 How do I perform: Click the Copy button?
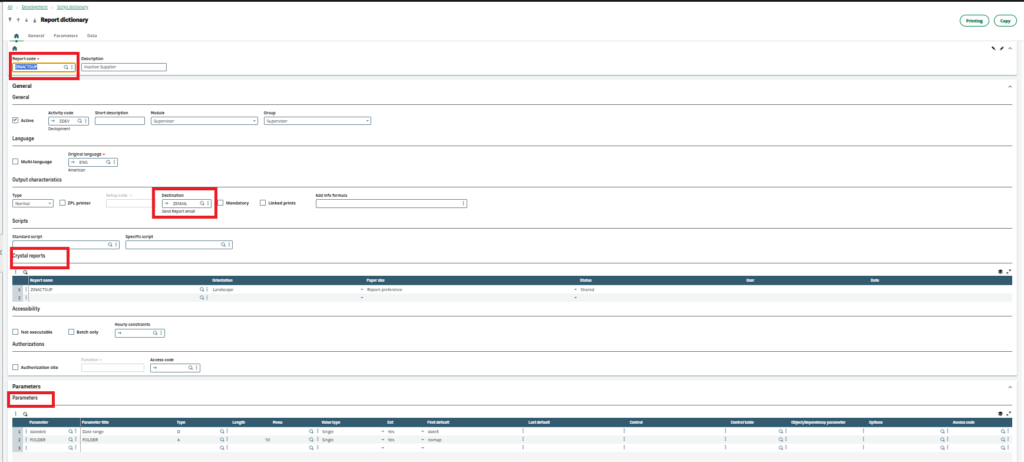point(1006,21)
